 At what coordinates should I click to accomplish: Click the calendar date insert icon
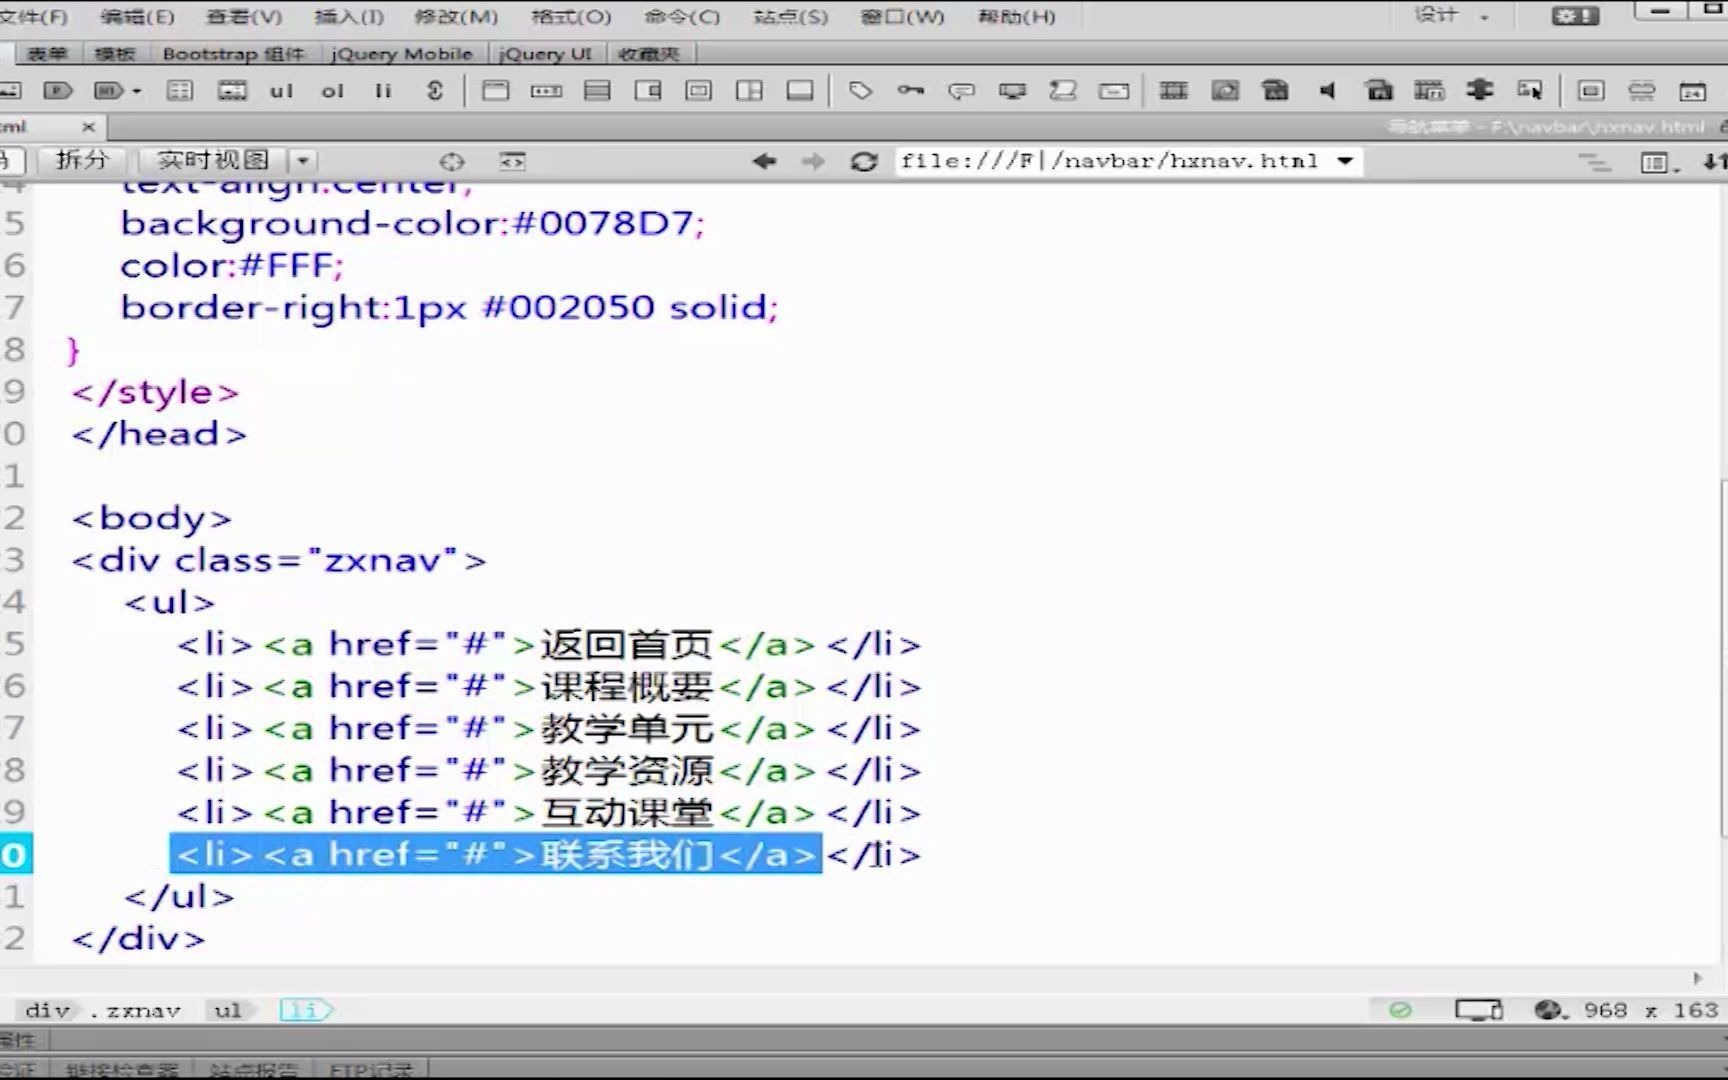point(1692,91)
